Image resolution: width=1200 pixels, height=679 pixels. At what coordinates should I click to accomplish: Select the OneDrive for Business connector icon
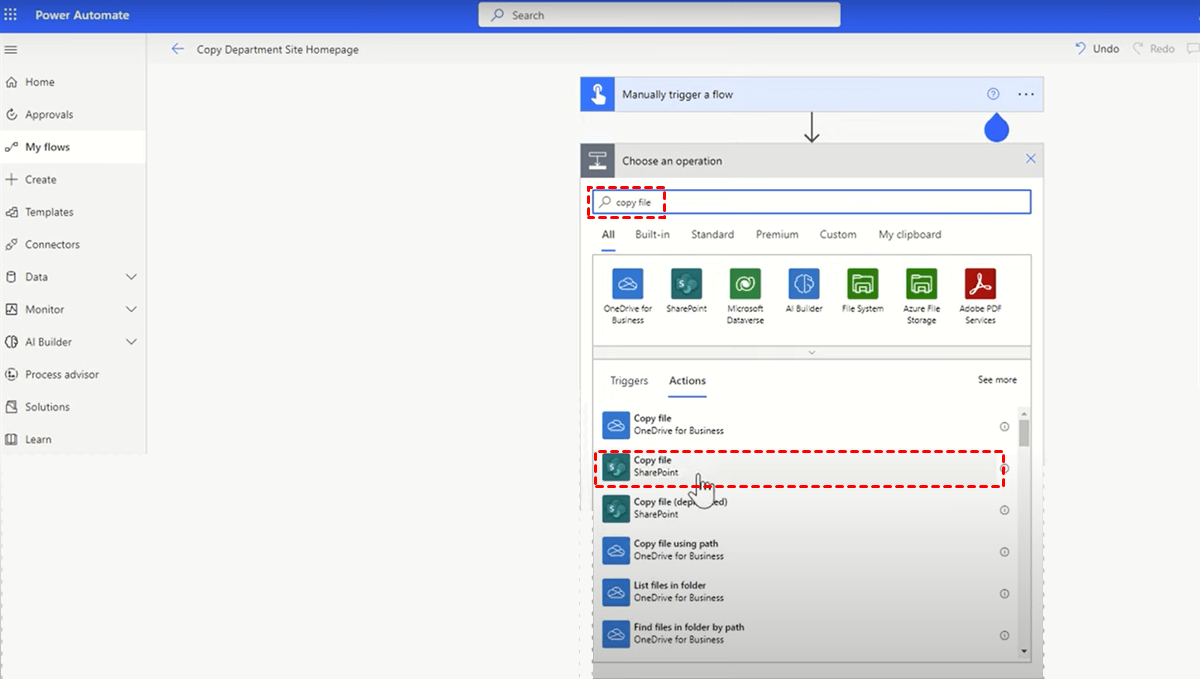627,284
